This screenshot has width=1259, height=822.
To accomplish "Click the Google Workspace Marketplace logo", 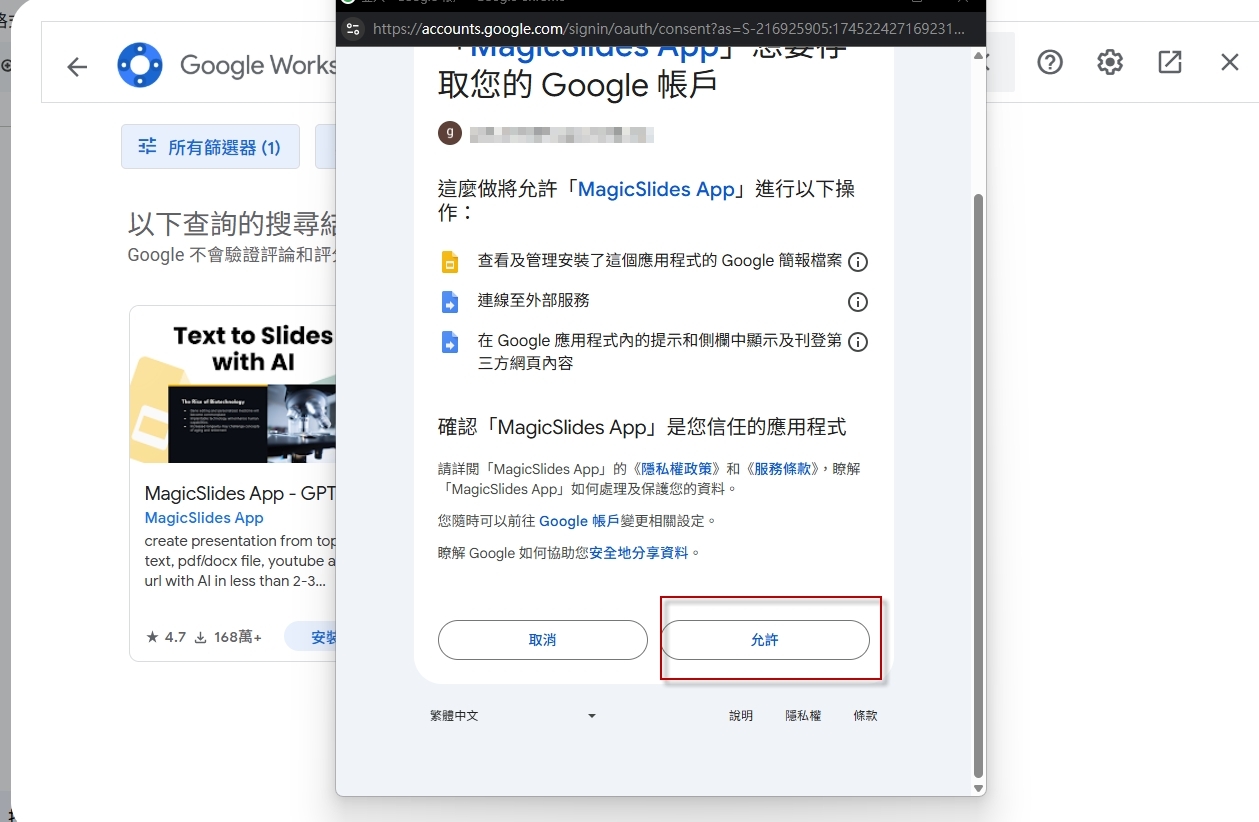I will [139, 64].
